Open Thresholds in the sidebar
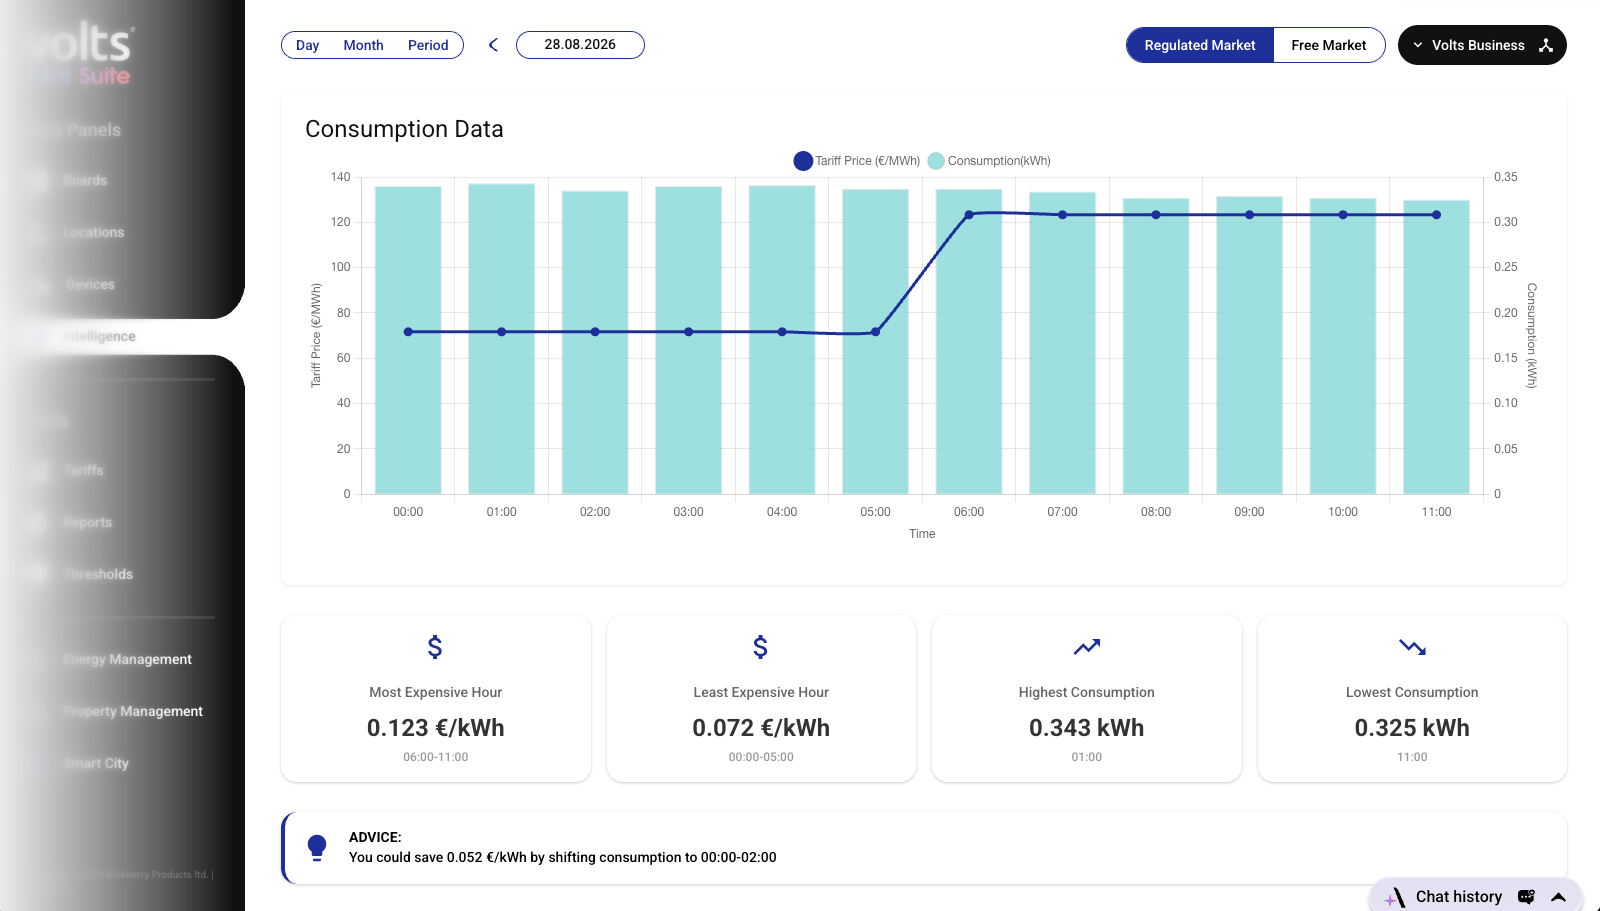Viewport: 1600px width, 911px height. pyautogui.click(x=98, y=575)
